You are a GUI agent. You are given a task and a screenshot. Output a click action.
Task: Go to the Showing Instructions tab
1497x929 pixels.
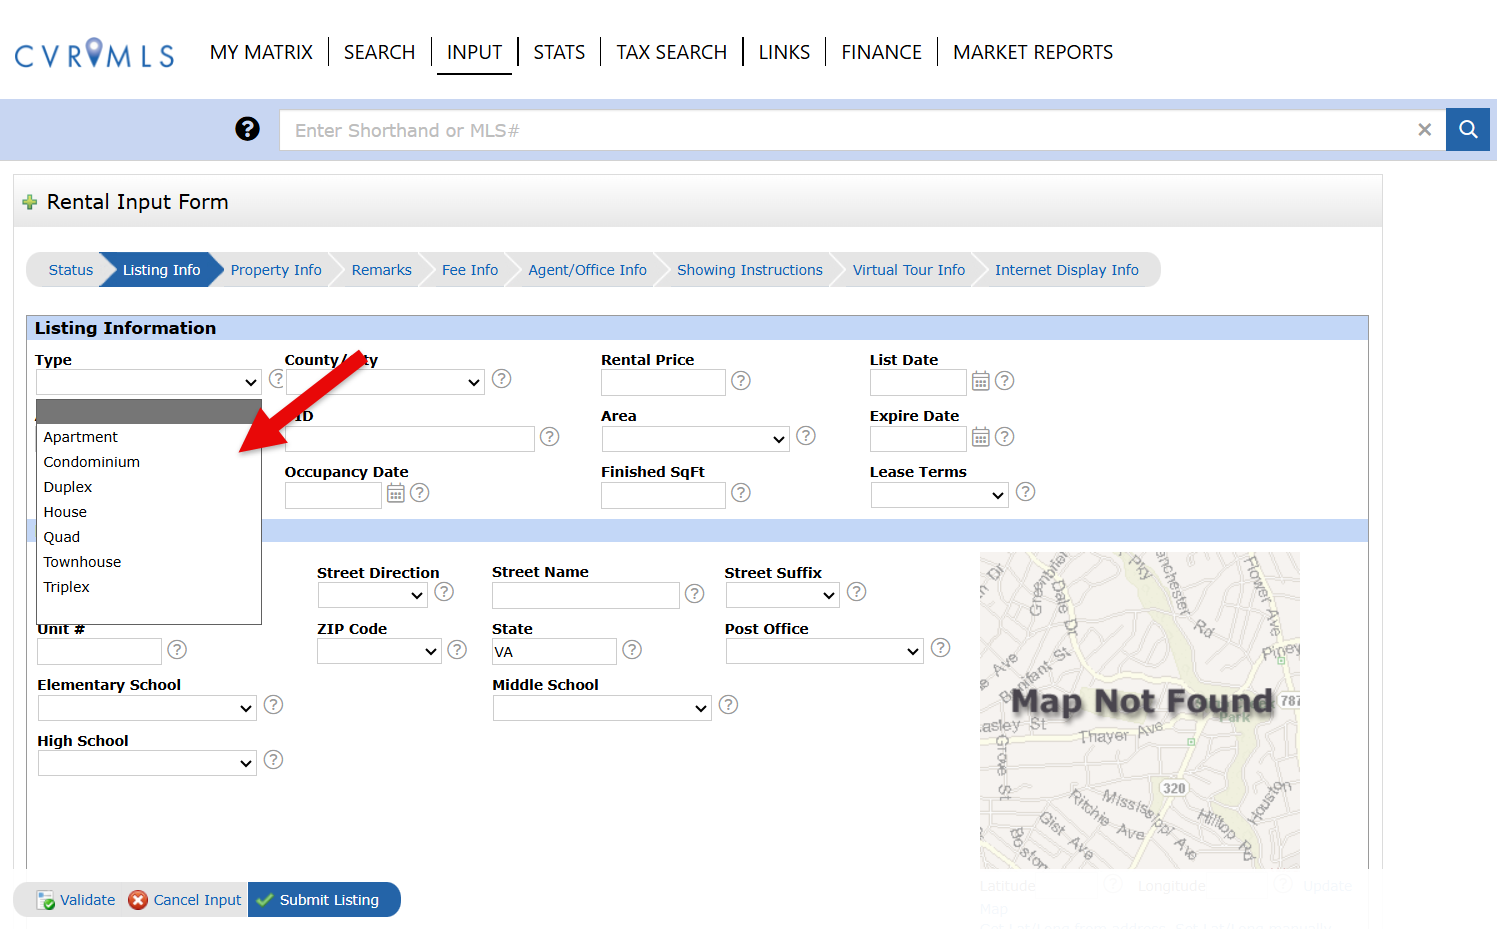tap(749, 270)
